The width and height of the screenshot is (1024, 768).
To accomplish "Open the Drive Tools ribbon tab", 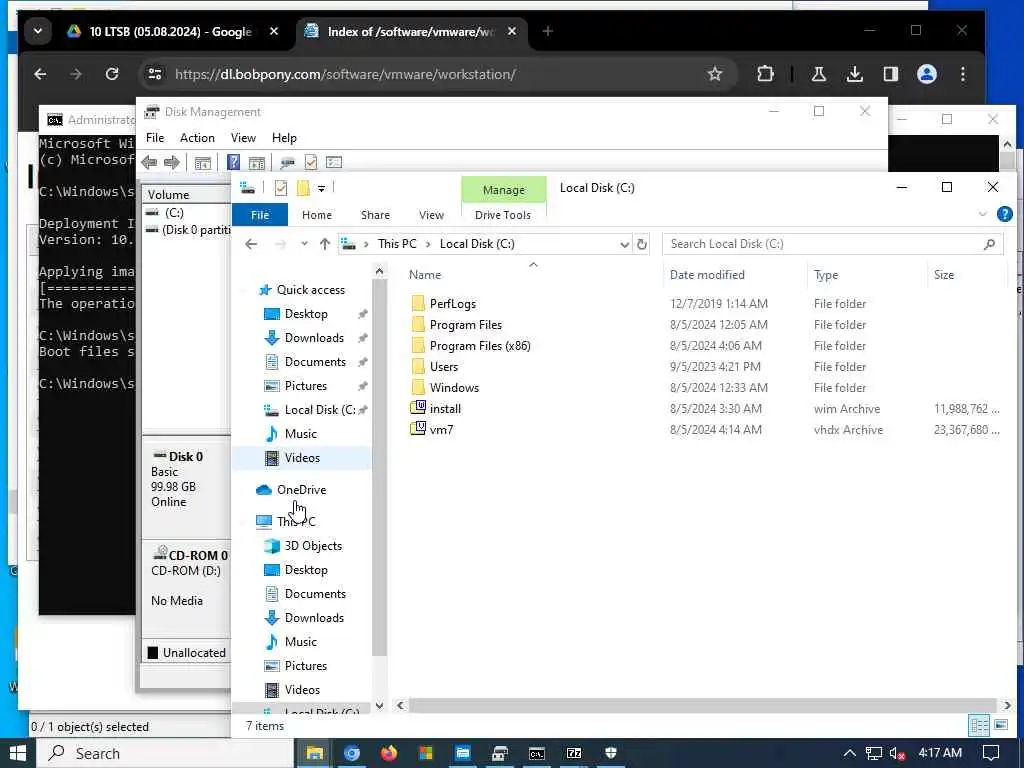I will point(503,215).
